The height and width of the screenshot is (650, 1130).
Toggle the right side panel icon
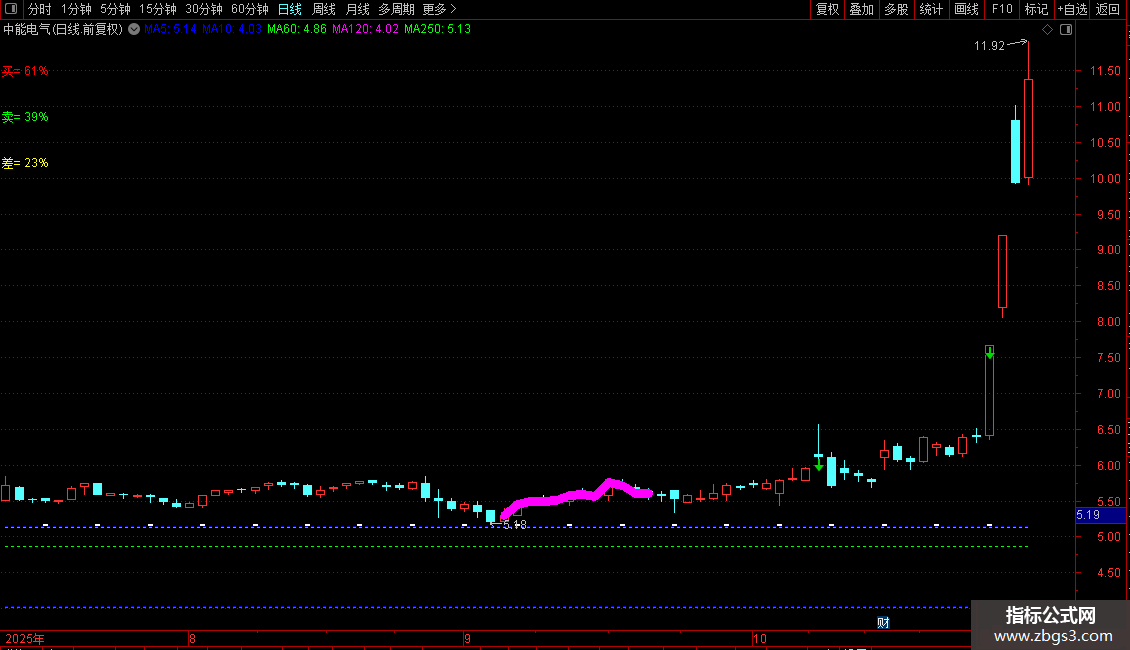1066,30
